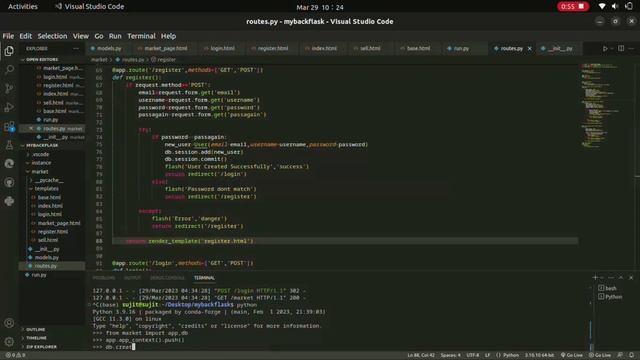Open the File menu
Image resolution: width=640 pixels, height=360 pixels.
[8, 36]
